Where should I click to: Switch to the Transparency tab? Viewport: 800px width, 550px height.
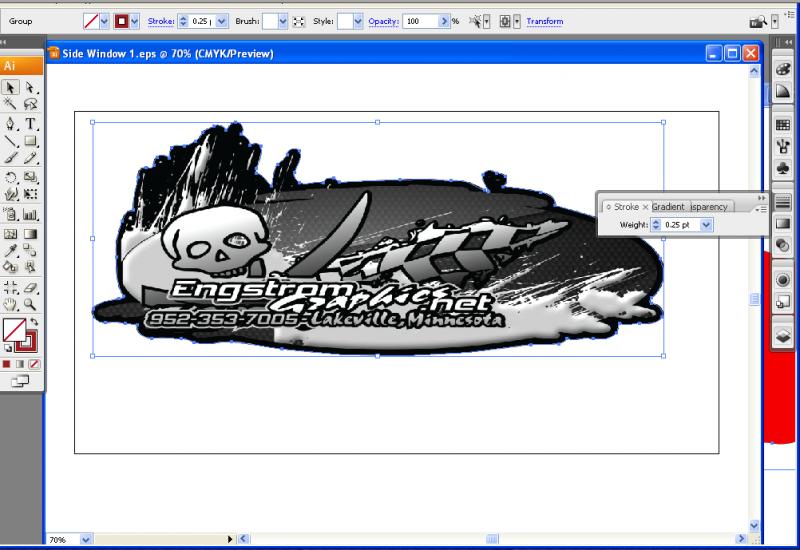click(709, 207)
